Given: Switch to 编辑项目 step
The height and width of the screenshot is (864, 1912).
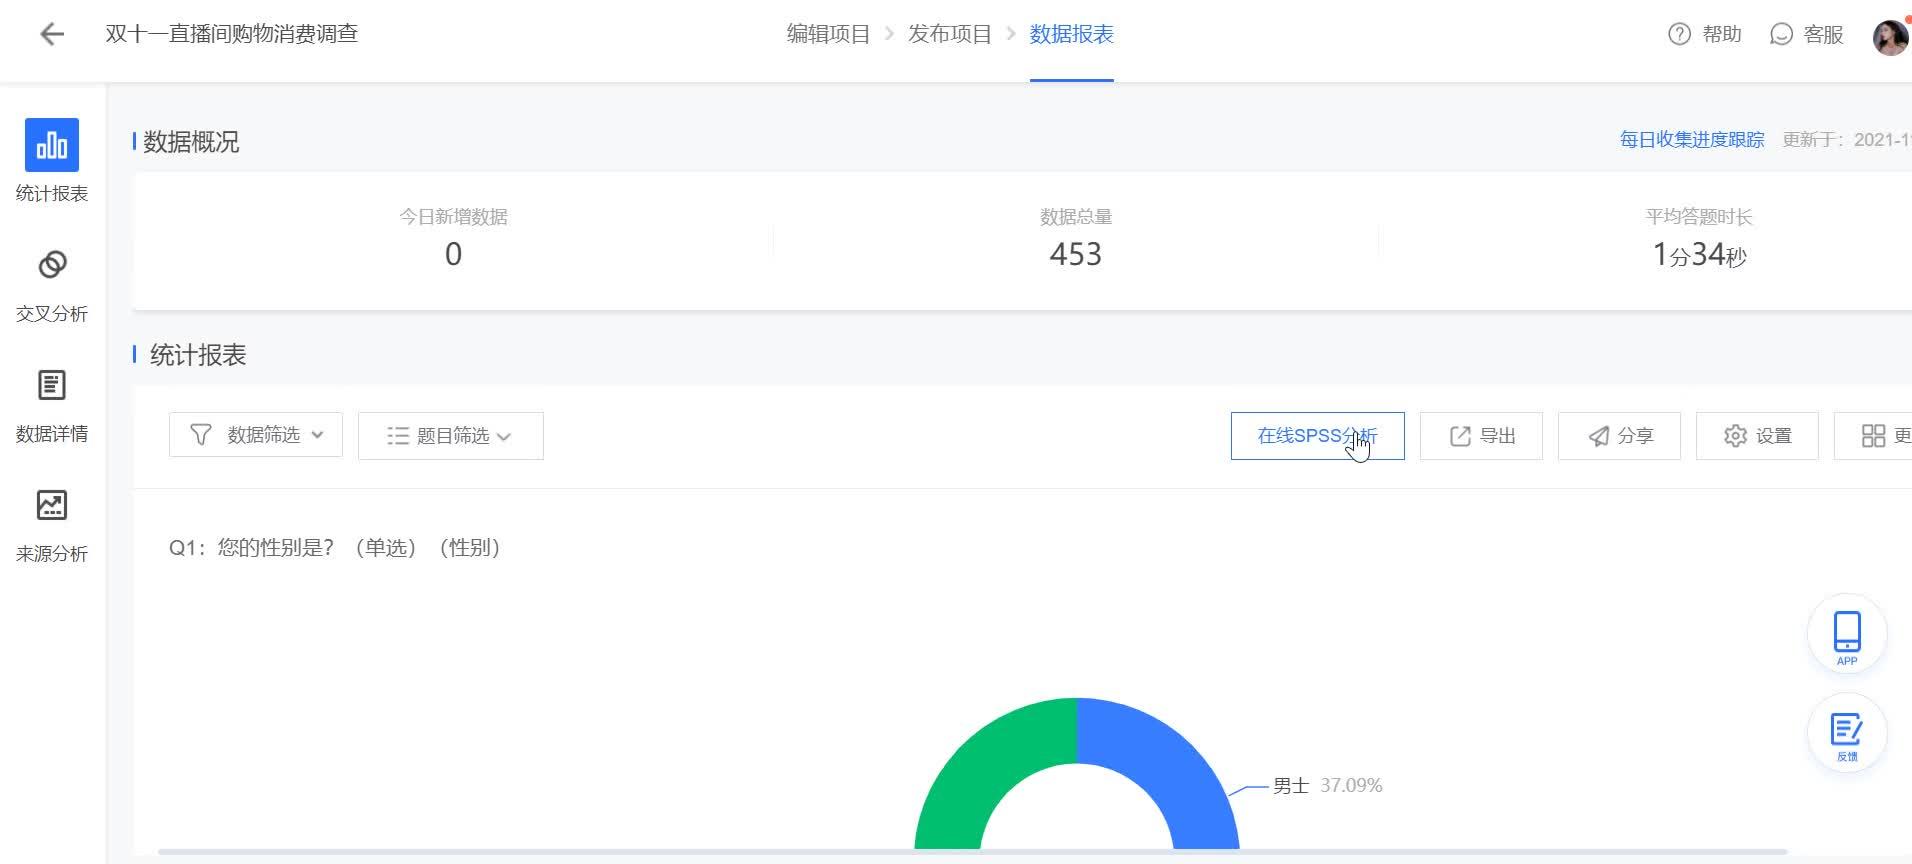Looking at the screenshot, I should tap(828, 34).
